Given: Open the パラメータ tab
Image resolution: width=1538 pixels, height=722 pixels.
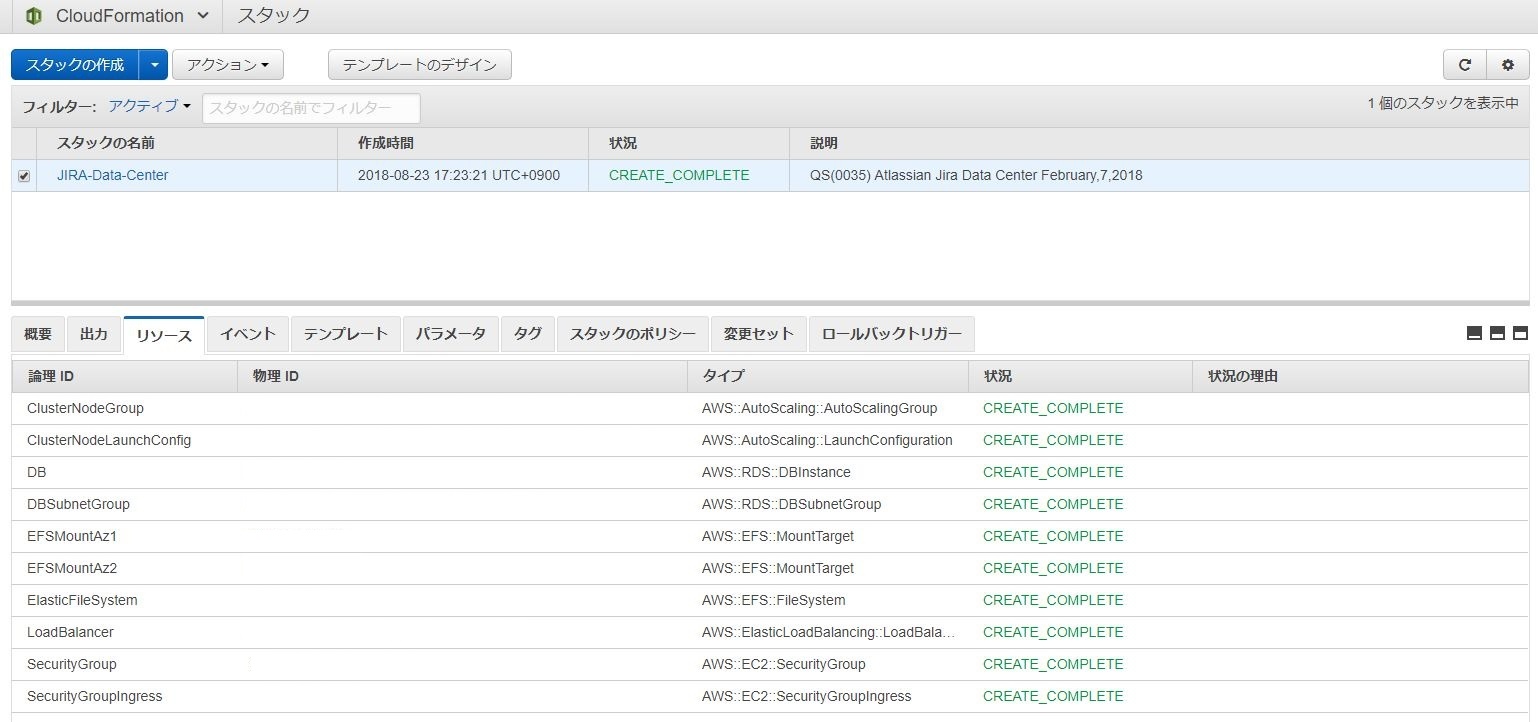Looking at the screenshot, I should click(x=451, y=334).
